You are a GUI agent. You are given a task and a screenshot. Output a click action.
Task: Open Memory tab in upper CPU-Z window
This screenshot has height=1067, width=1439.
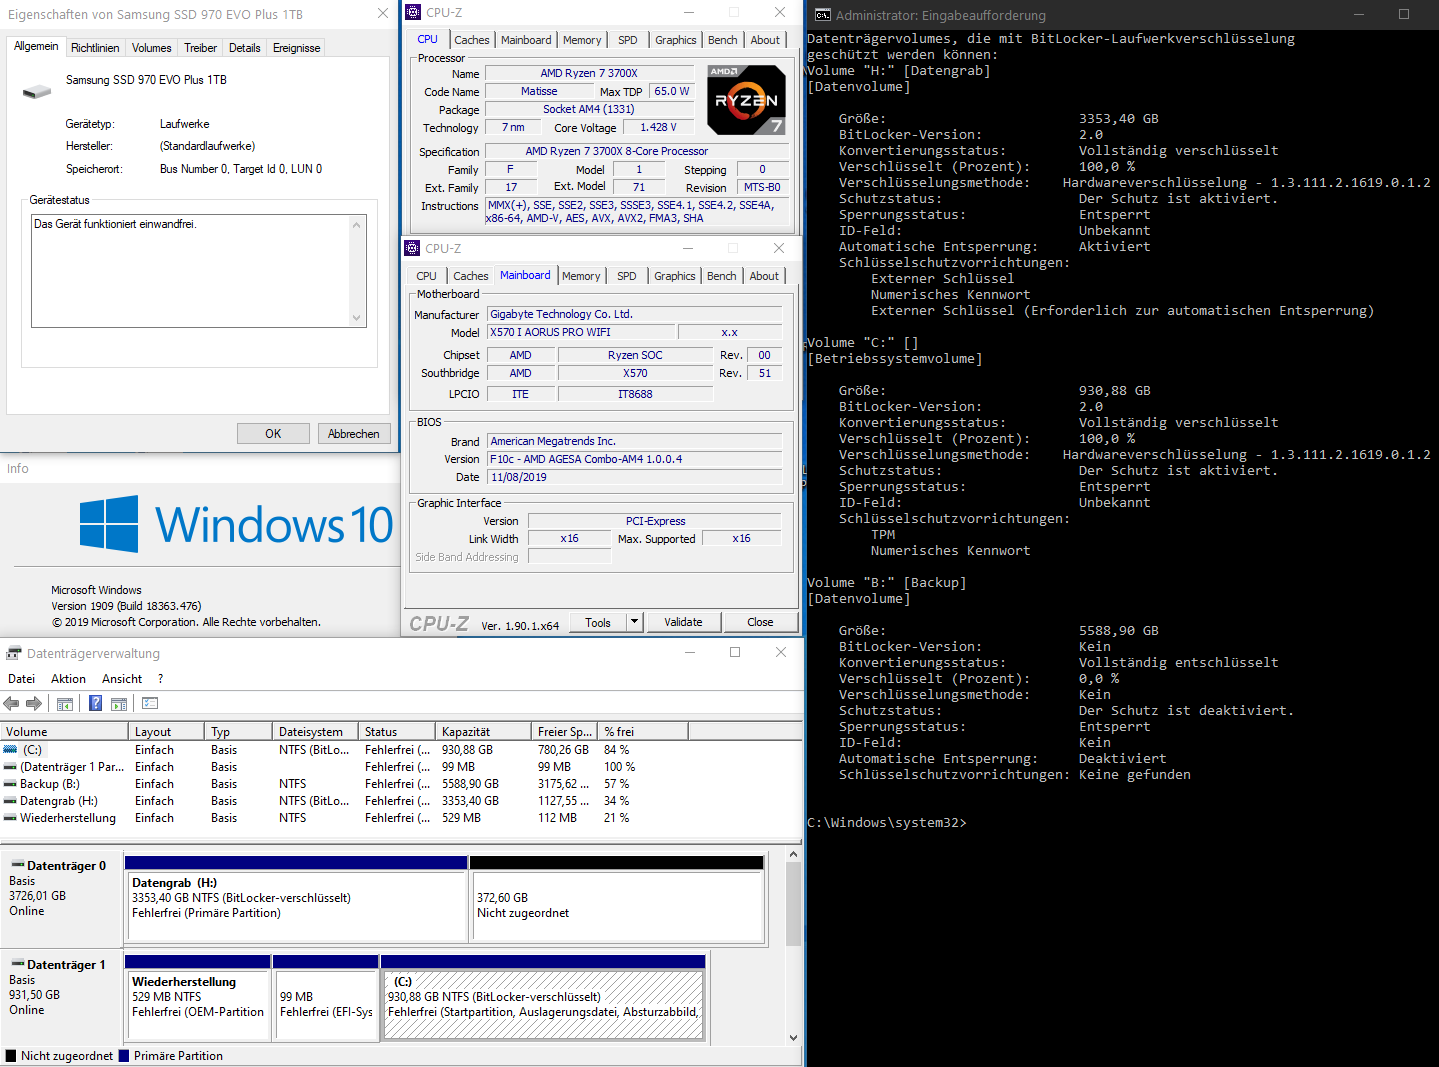[582, 40]
